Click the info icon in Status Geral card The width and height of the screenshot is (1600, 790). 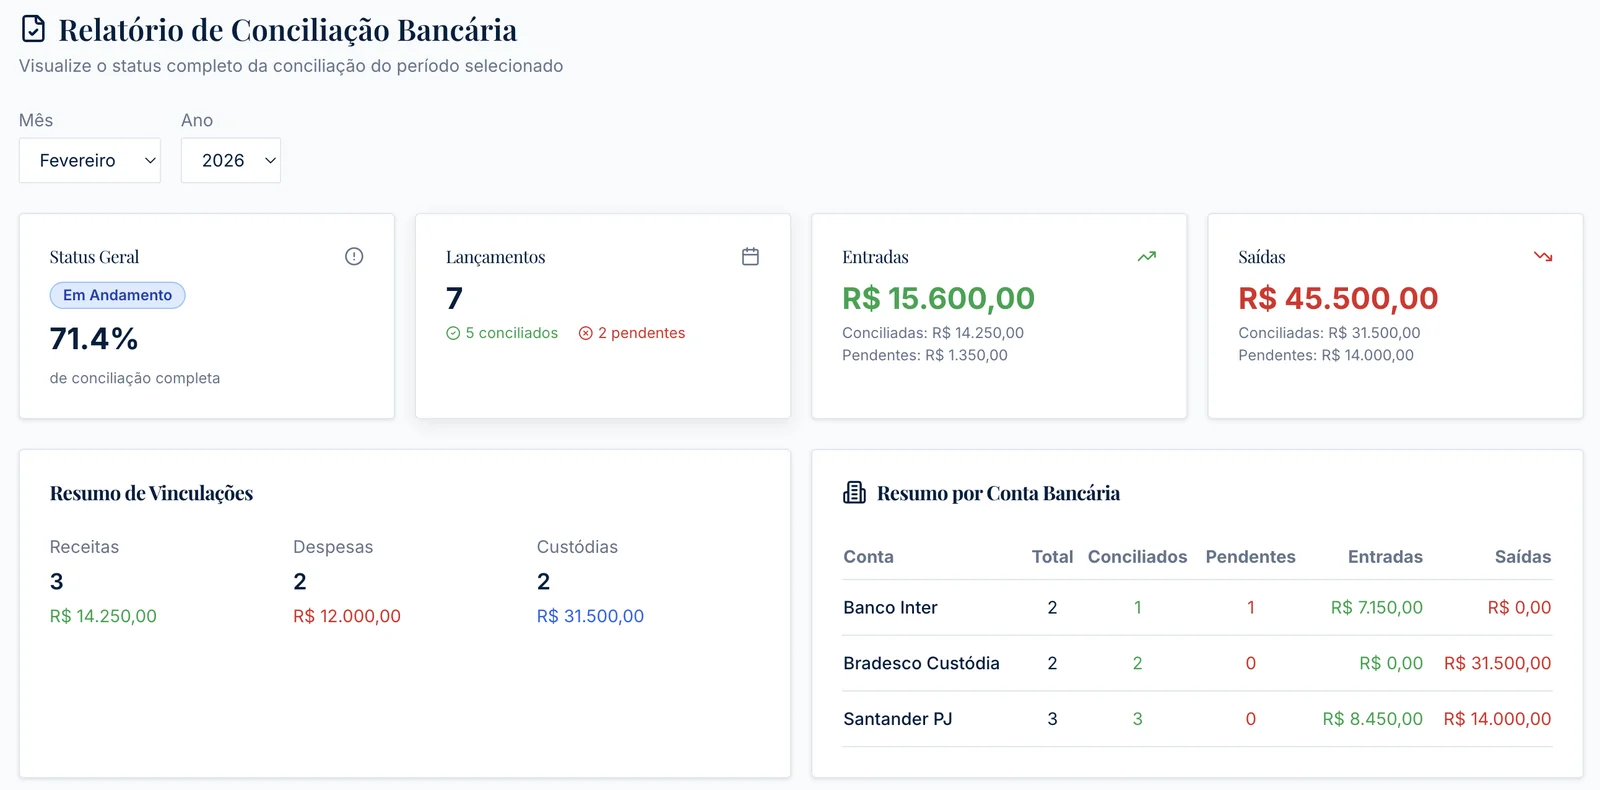[x=354, y=257]
